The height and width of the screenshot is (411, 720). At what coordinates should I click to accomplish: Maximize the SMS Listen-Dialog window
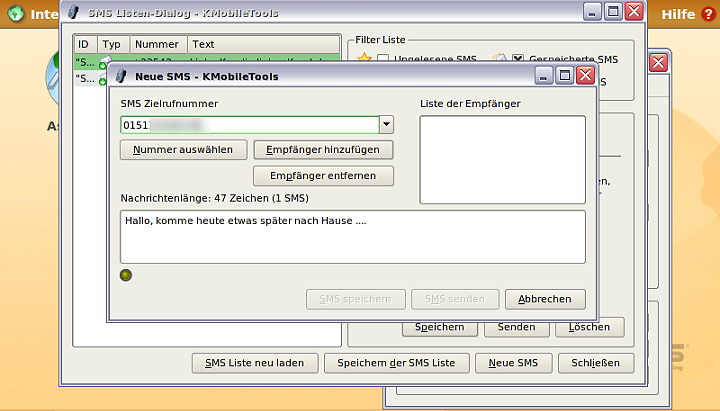click(x=613, y=11)
